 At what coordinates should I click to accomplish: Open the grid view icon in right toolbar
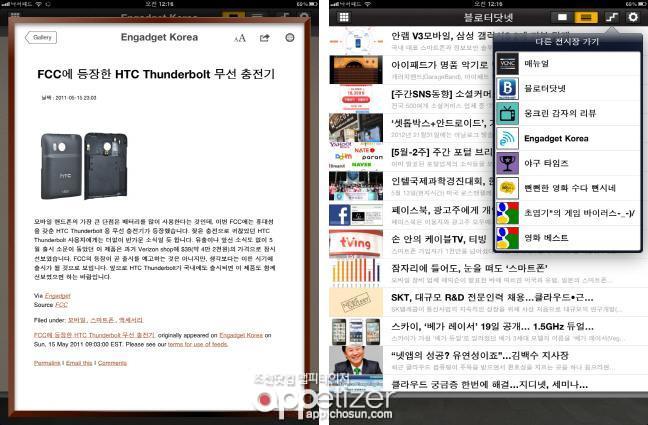tap(344, 17)
